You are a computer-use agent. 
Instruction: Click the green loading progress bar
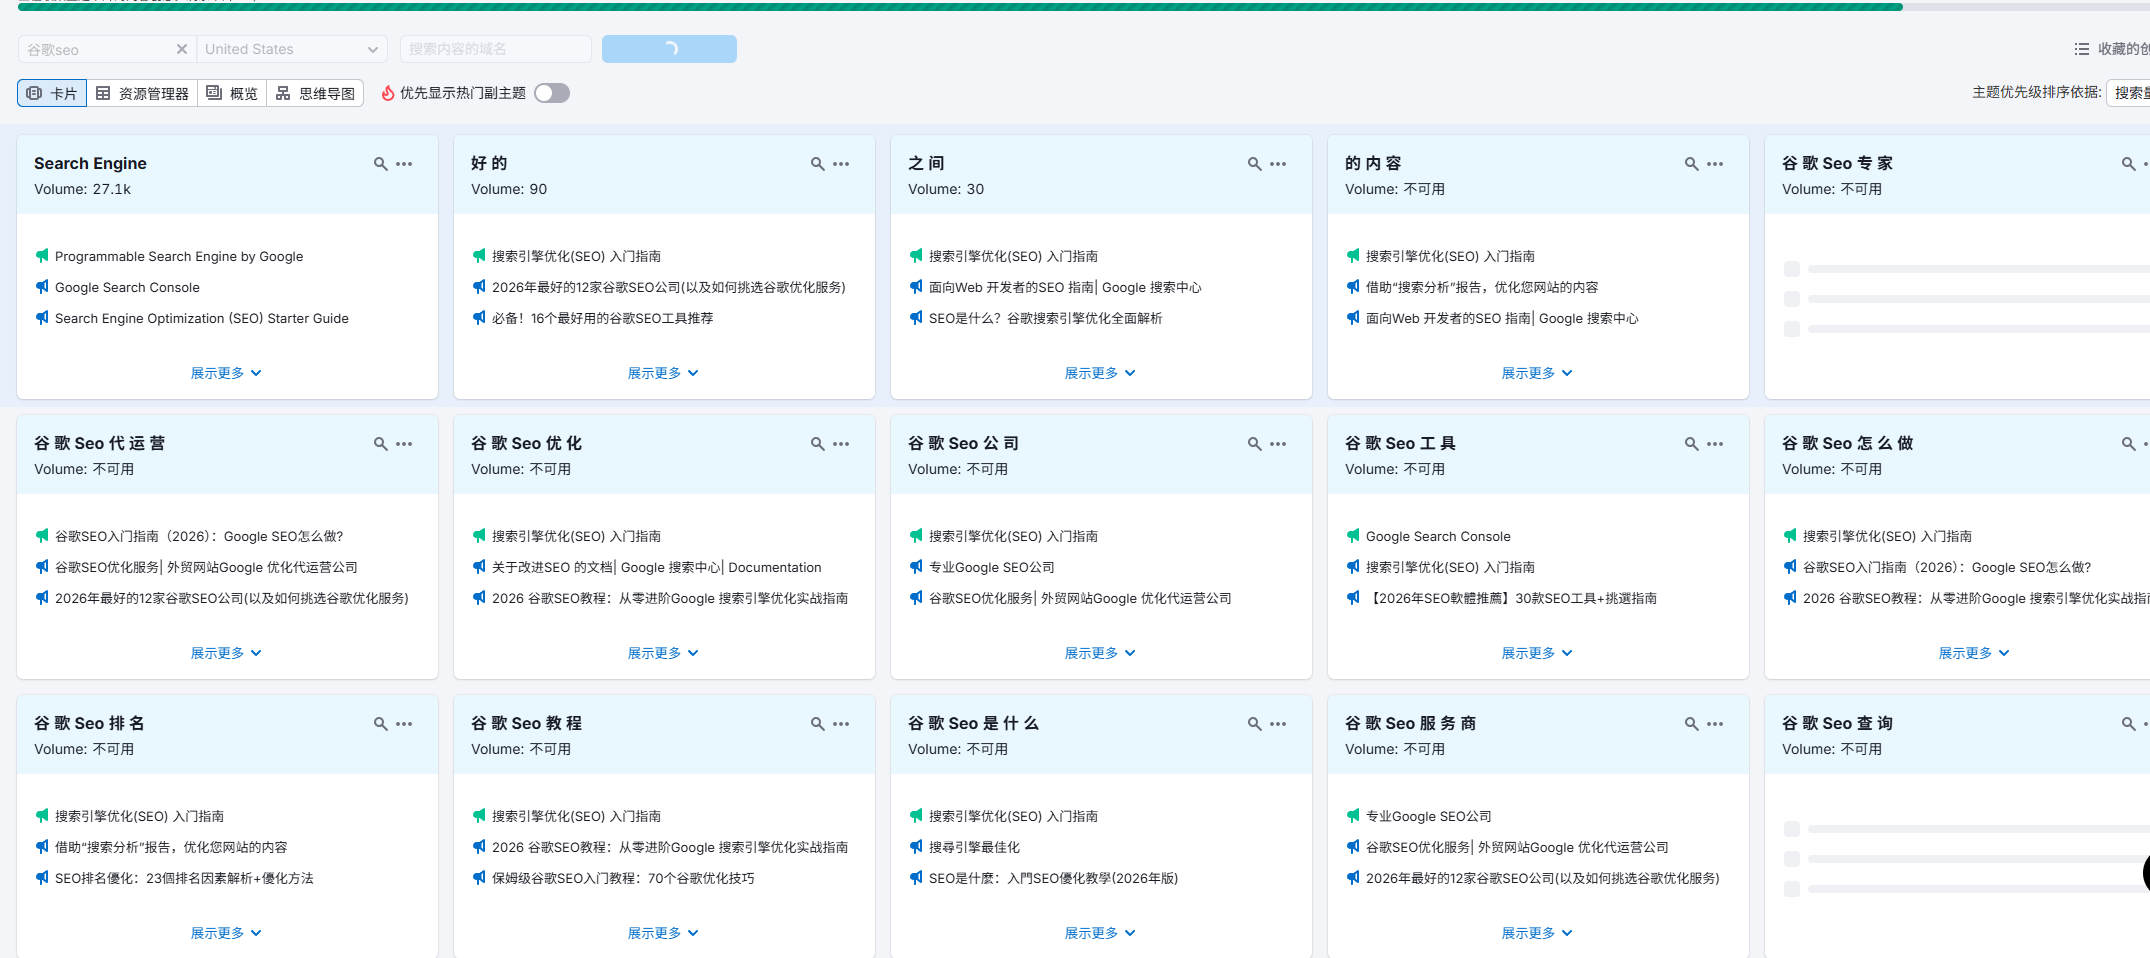960,6
